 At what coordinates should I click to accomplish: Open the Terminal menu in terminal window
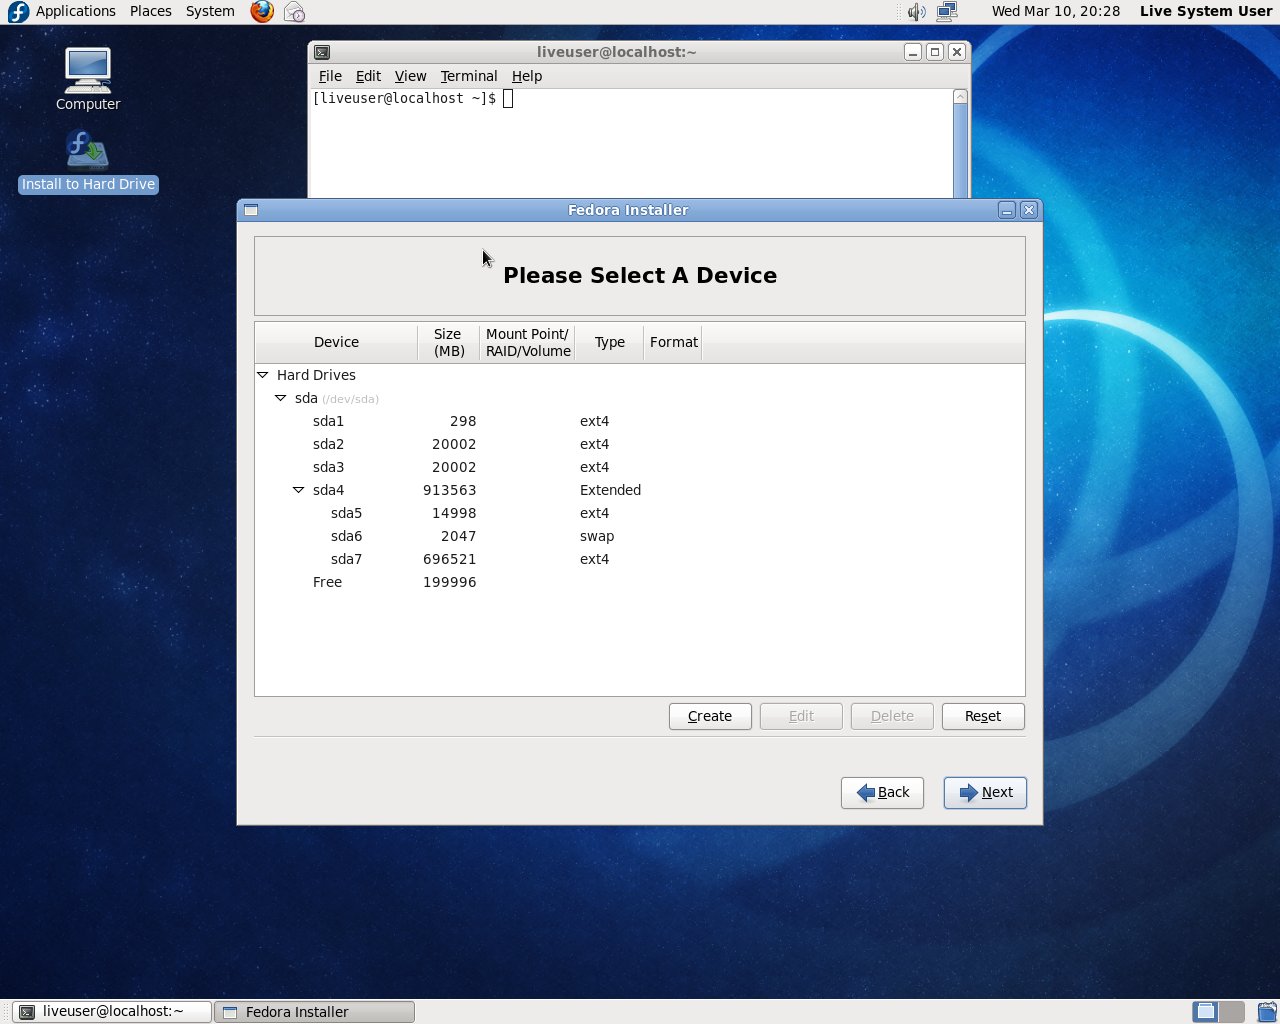tap(468, 76)
